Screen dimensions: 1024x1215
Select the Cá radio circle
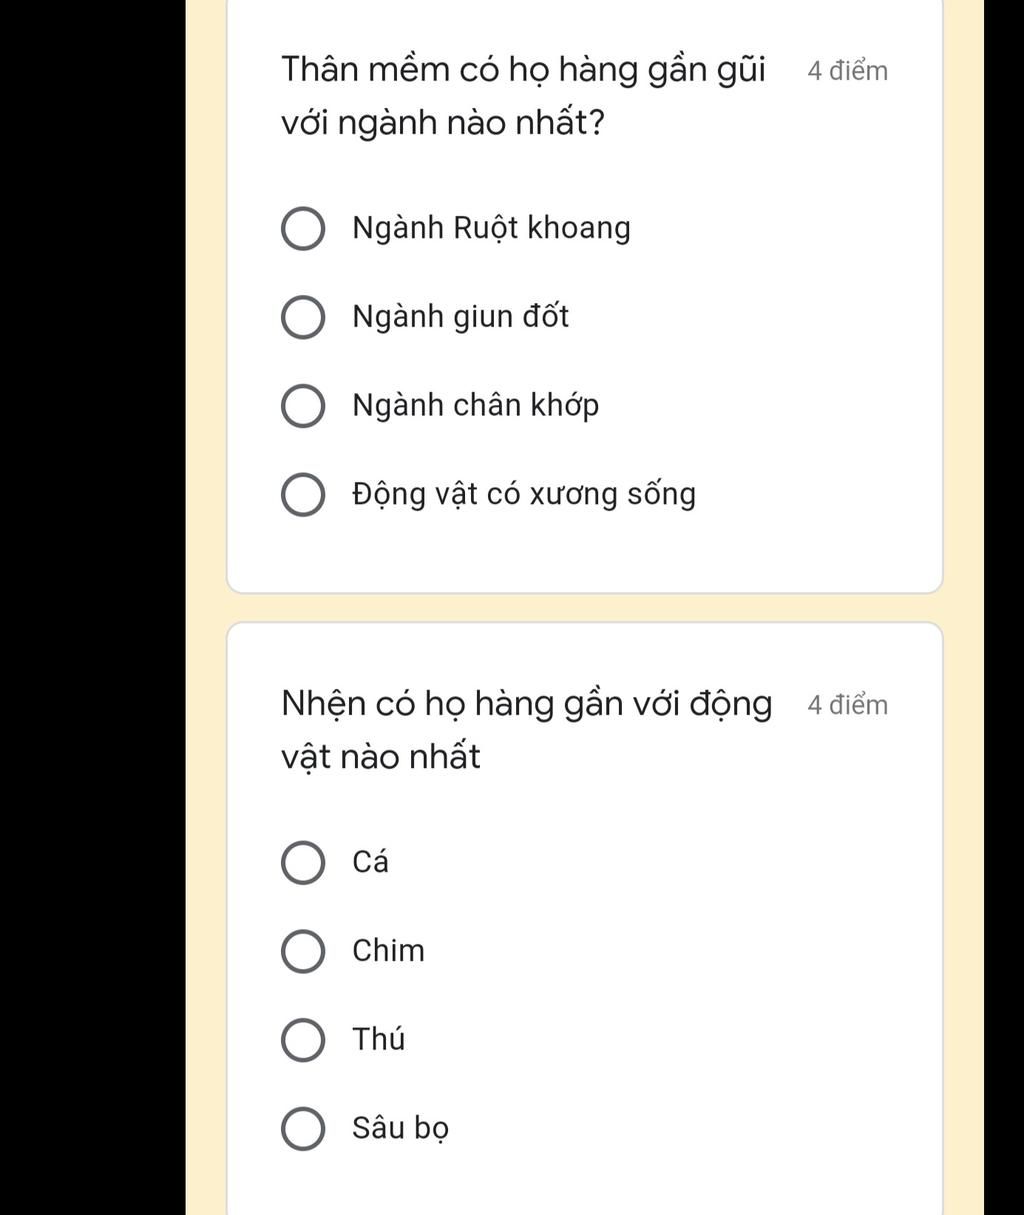pos(302,863)
